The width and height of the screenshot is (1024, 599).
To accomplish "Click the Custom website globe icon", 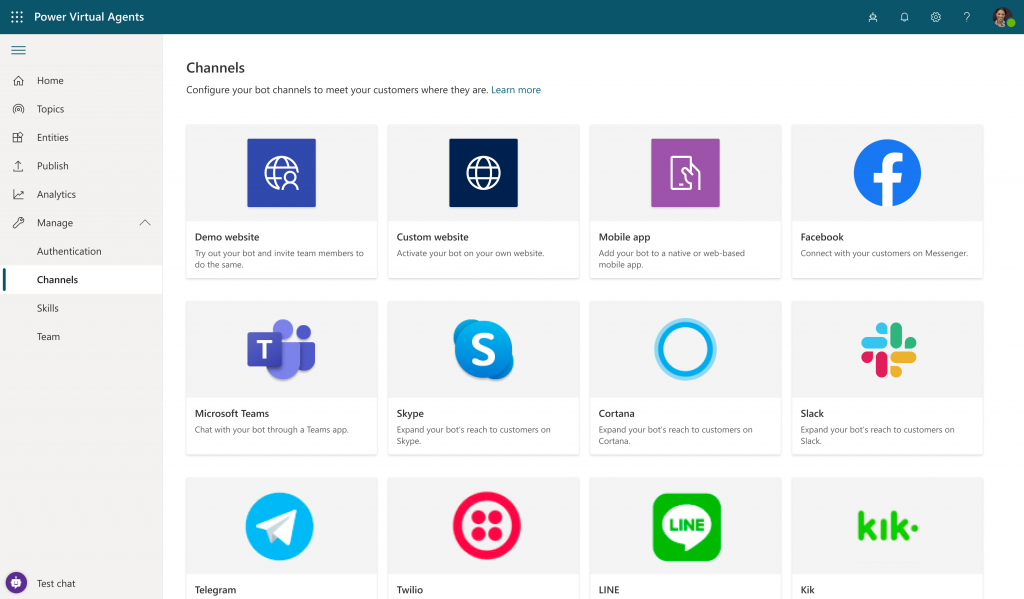I will (x=483, y=173).
